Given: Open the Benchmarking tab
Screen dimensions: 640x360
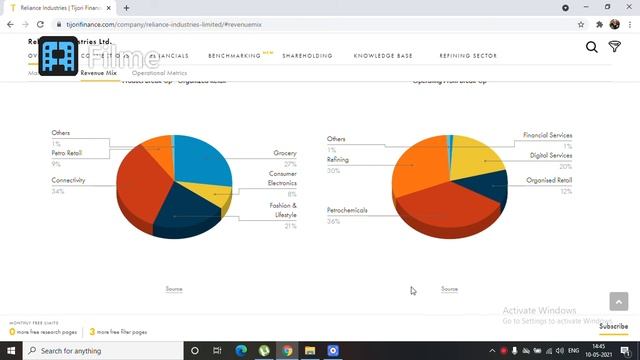Looking at the screenshot, I should point(234,56).
